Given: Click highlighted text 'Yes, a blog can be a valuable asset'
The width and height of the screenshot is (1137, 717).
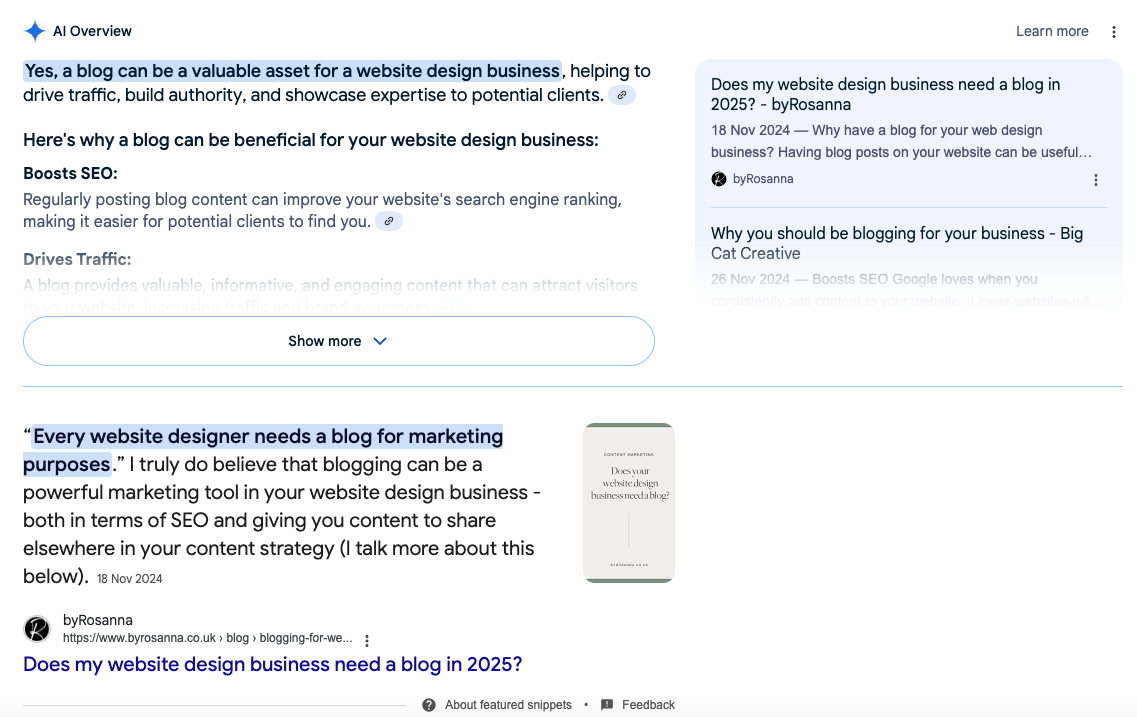Looking at the screenshot, I should tap(292, 71).
